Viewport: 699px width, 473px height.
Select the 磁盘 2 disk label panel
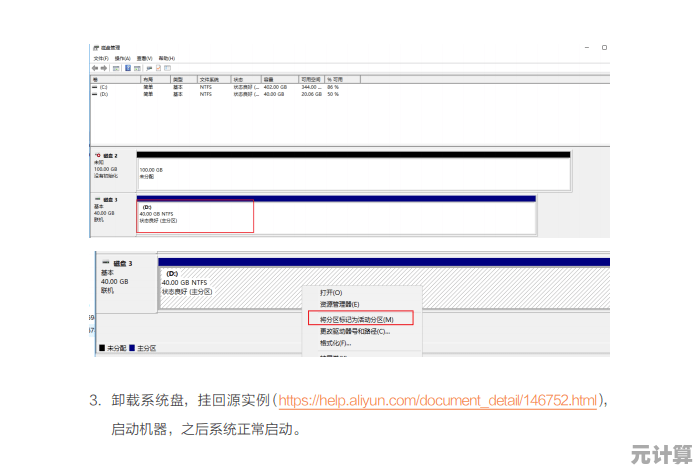(x=113, y=171)
